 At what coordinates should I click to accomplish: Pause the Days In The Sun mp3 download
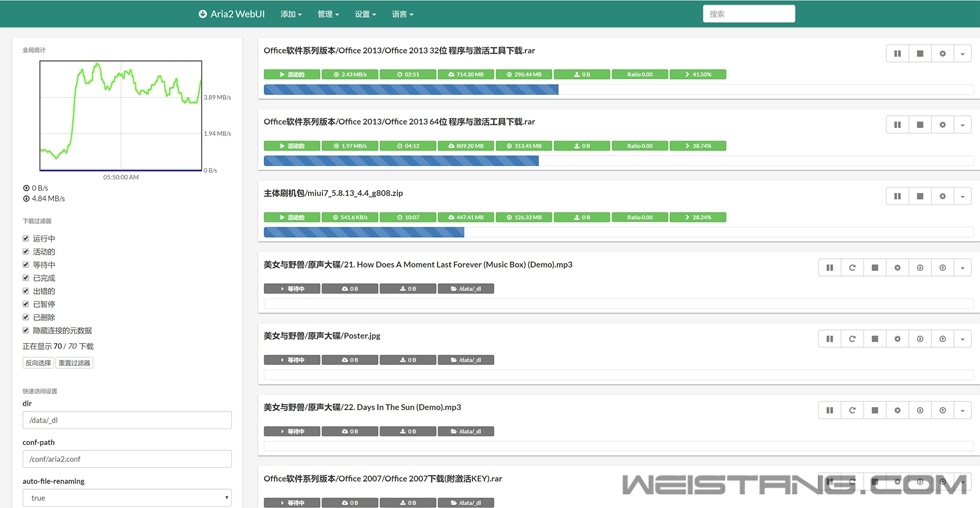[x=830, y=411]
